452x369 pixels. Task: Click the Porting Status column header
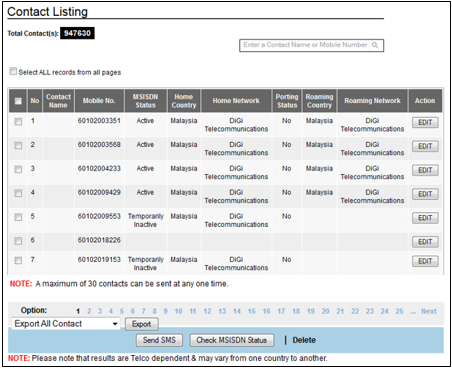287,101
